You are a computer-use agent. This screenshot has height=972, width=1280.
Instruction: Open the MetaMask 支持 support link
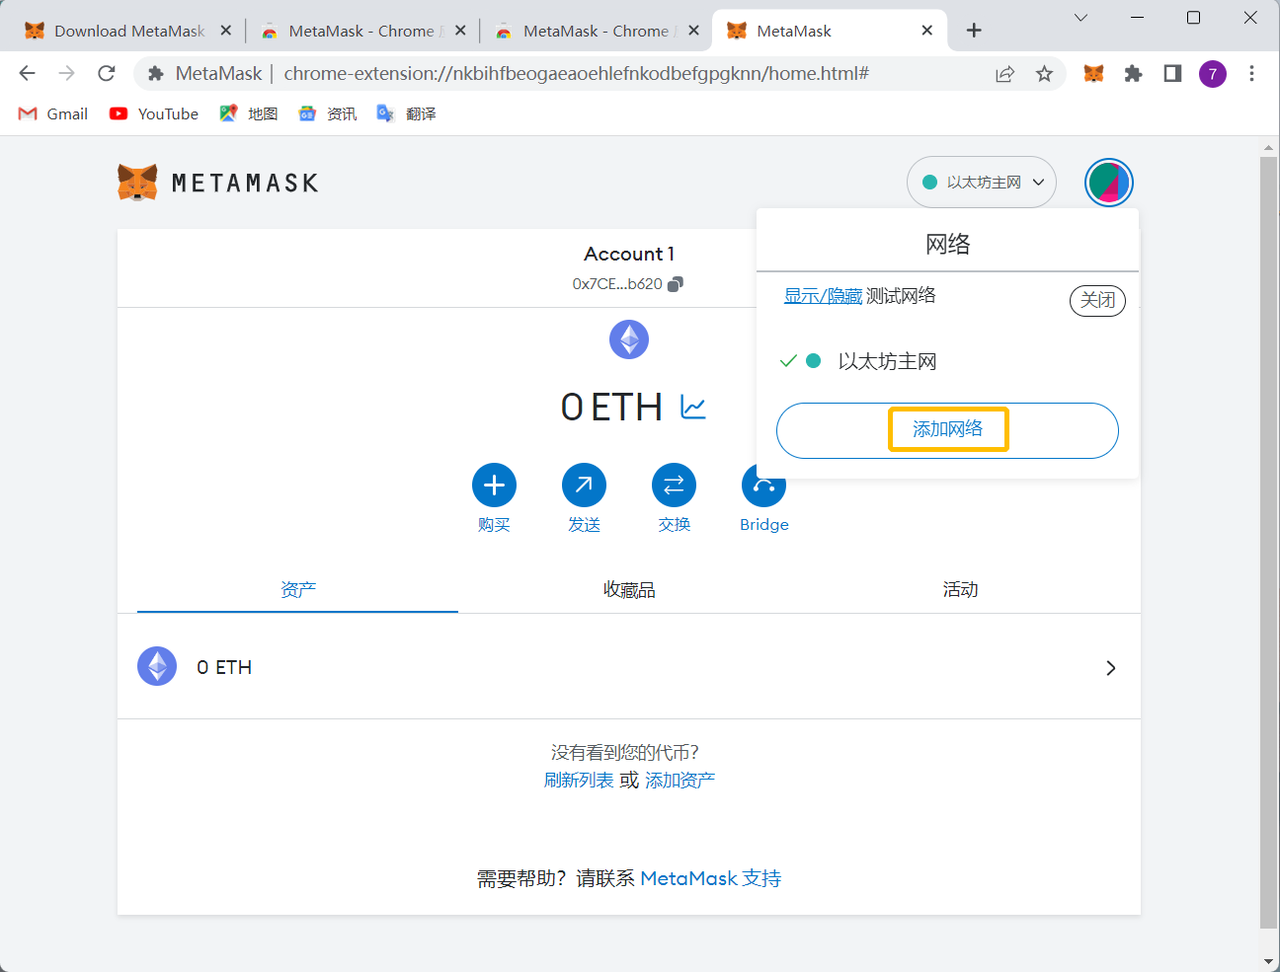point(710,878)
